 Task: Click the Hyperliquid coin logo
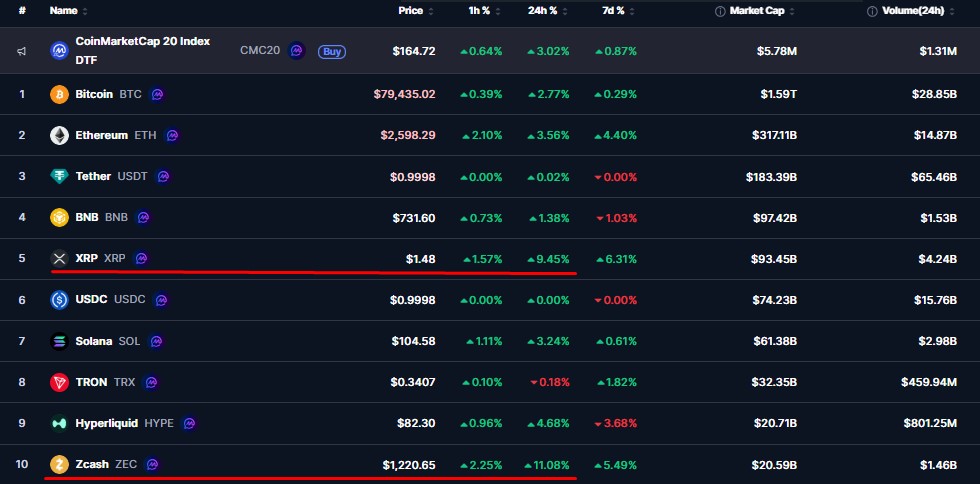click(x=59, y=423)
